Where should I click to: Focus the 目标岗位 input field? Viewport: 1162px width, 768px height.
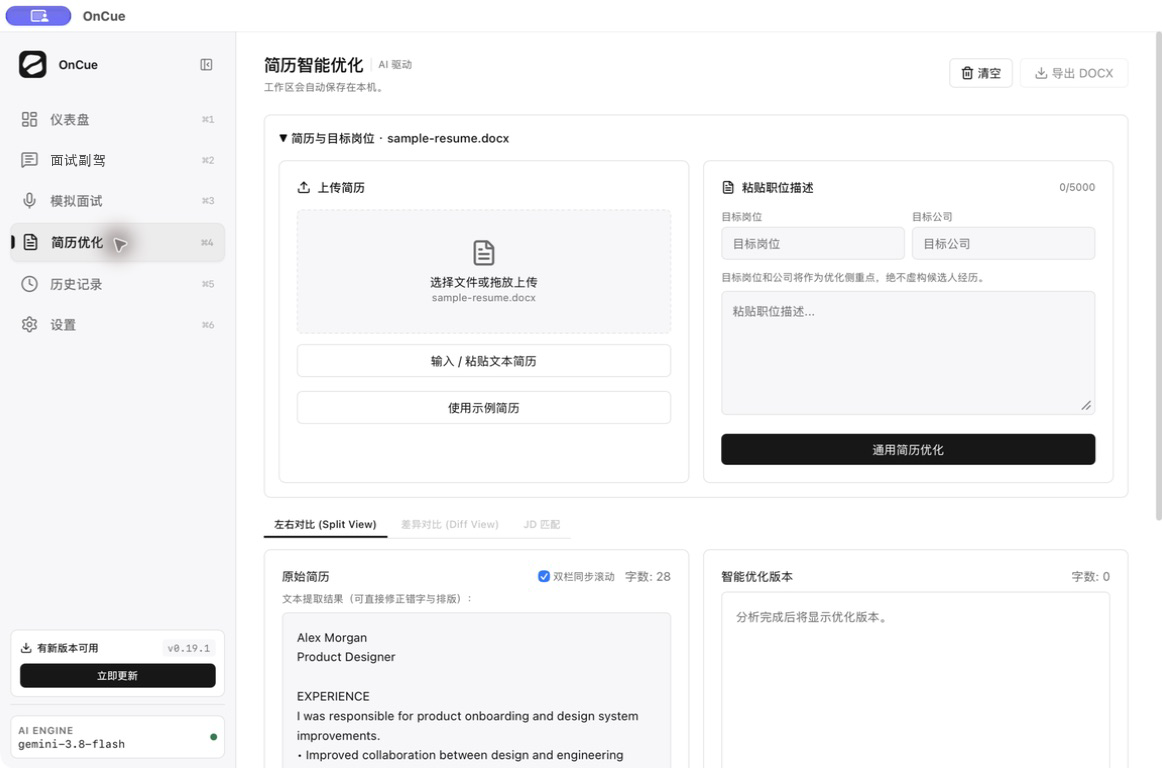(813, 243)
